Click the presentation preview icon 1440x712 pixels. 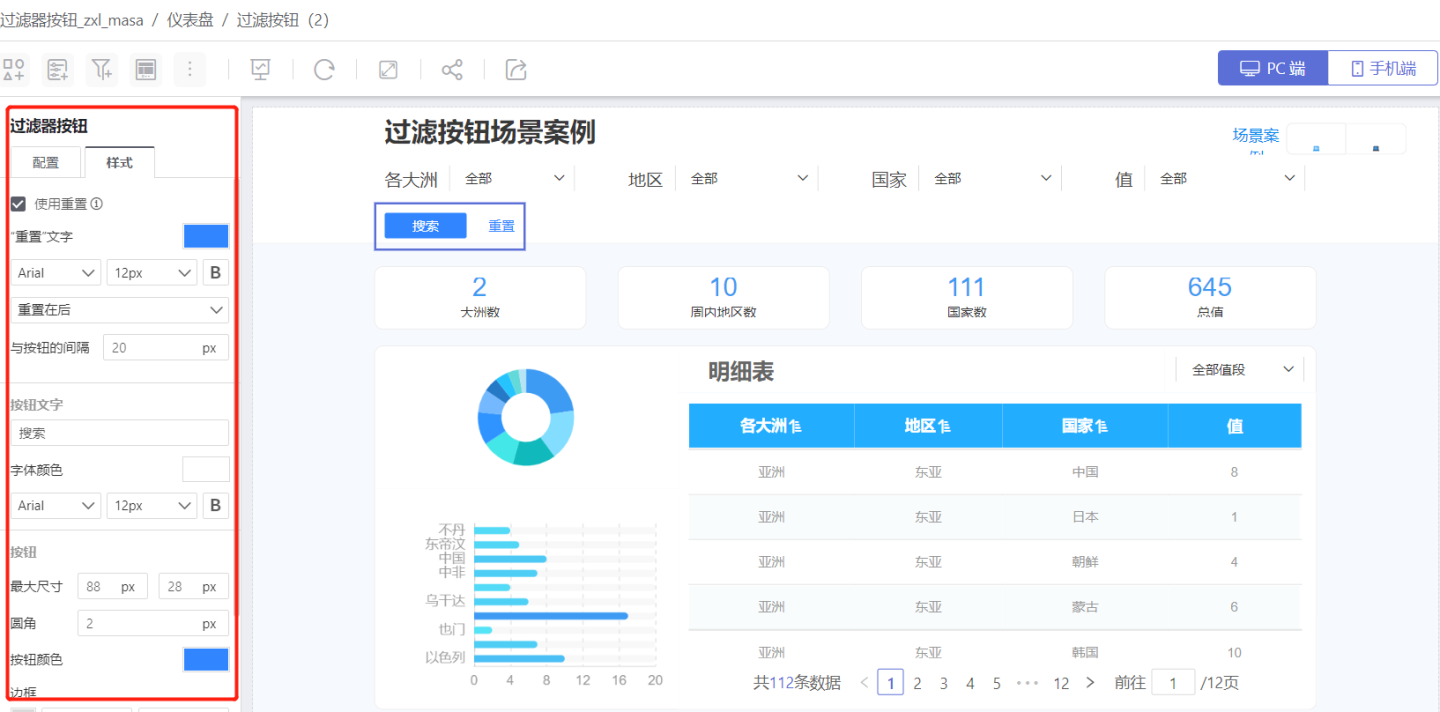click(x=260, y=69)
